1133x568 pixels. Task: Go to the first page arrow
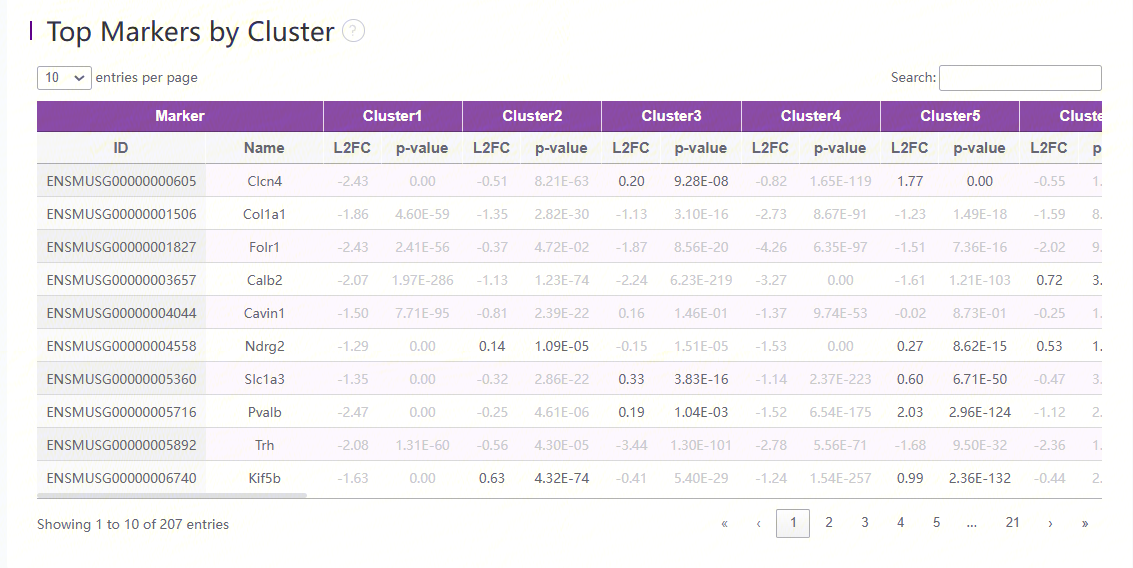(x=724, y=523)
